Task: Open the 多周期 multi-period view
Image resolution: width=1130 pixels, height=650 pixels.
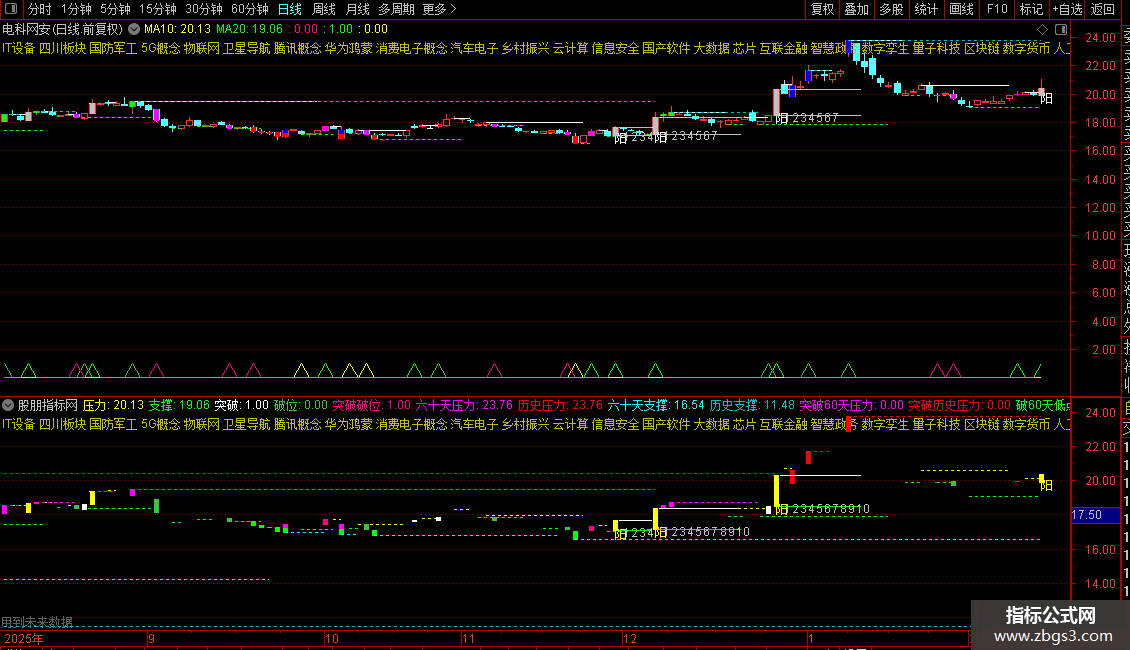Action: [x=396, y=9]
